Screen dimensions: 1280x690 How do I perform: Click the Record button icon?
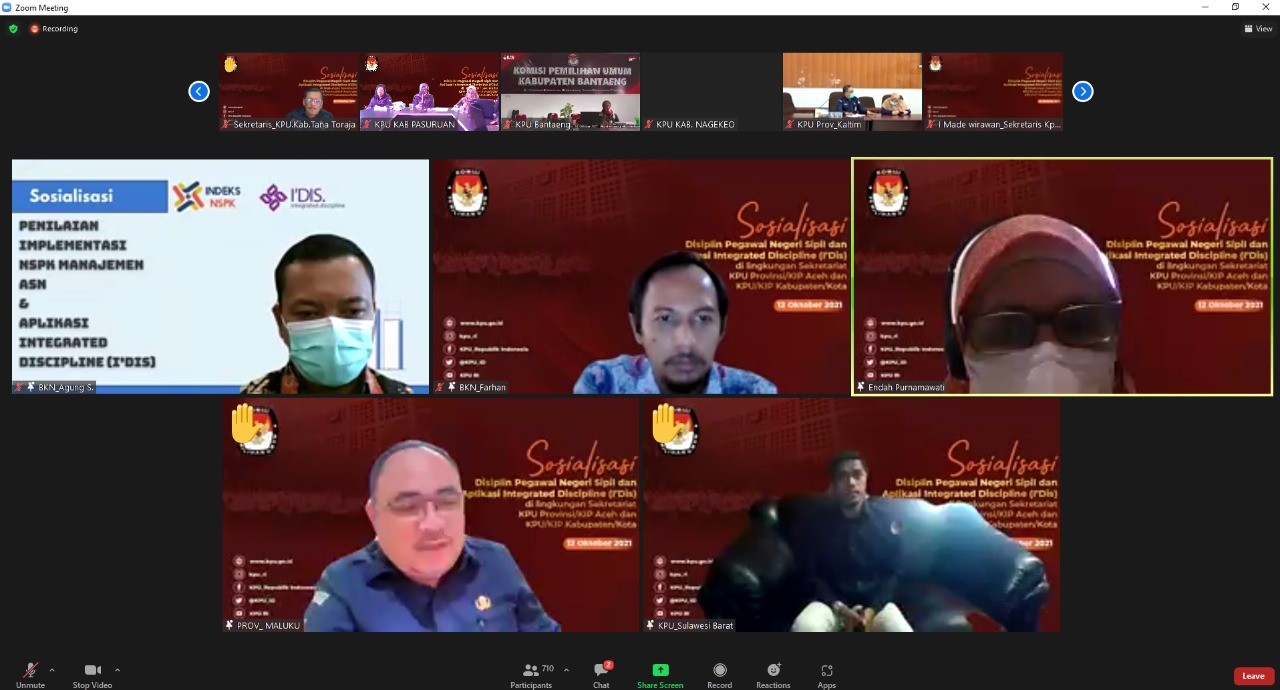pos(719,670)
